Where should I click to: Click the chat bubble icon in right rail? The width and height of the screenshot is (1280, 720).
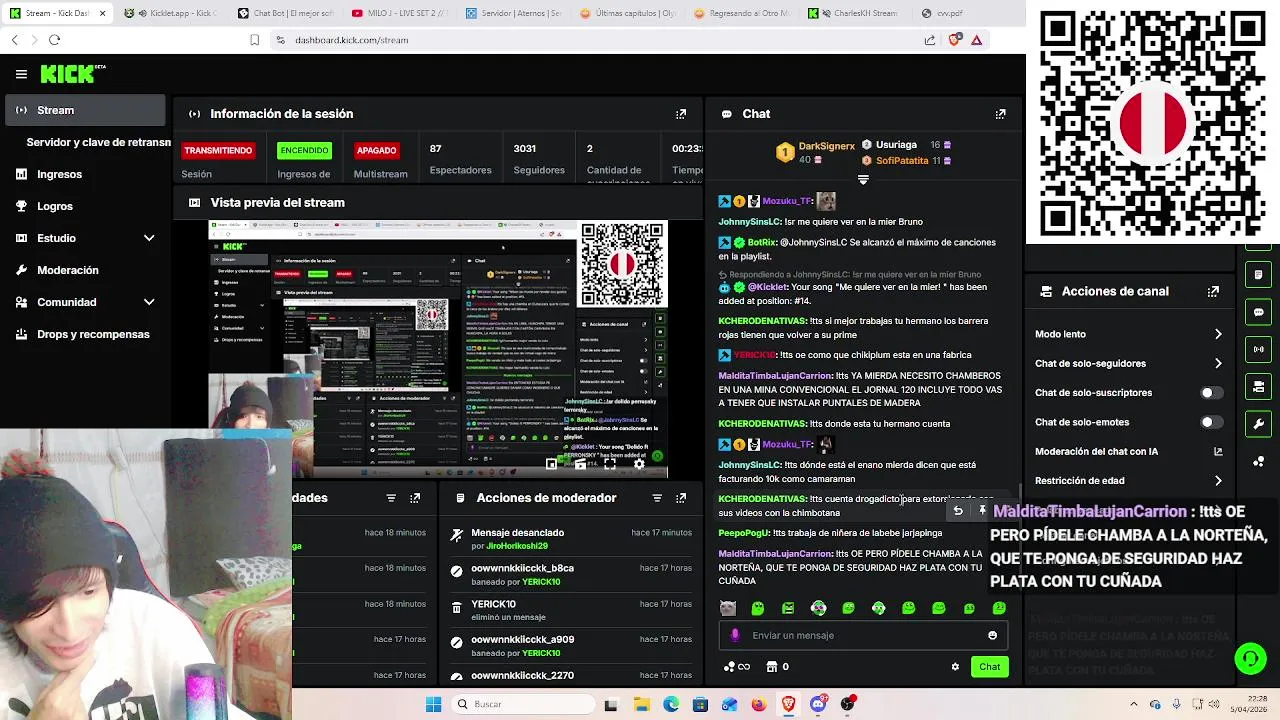point(1259,312)
